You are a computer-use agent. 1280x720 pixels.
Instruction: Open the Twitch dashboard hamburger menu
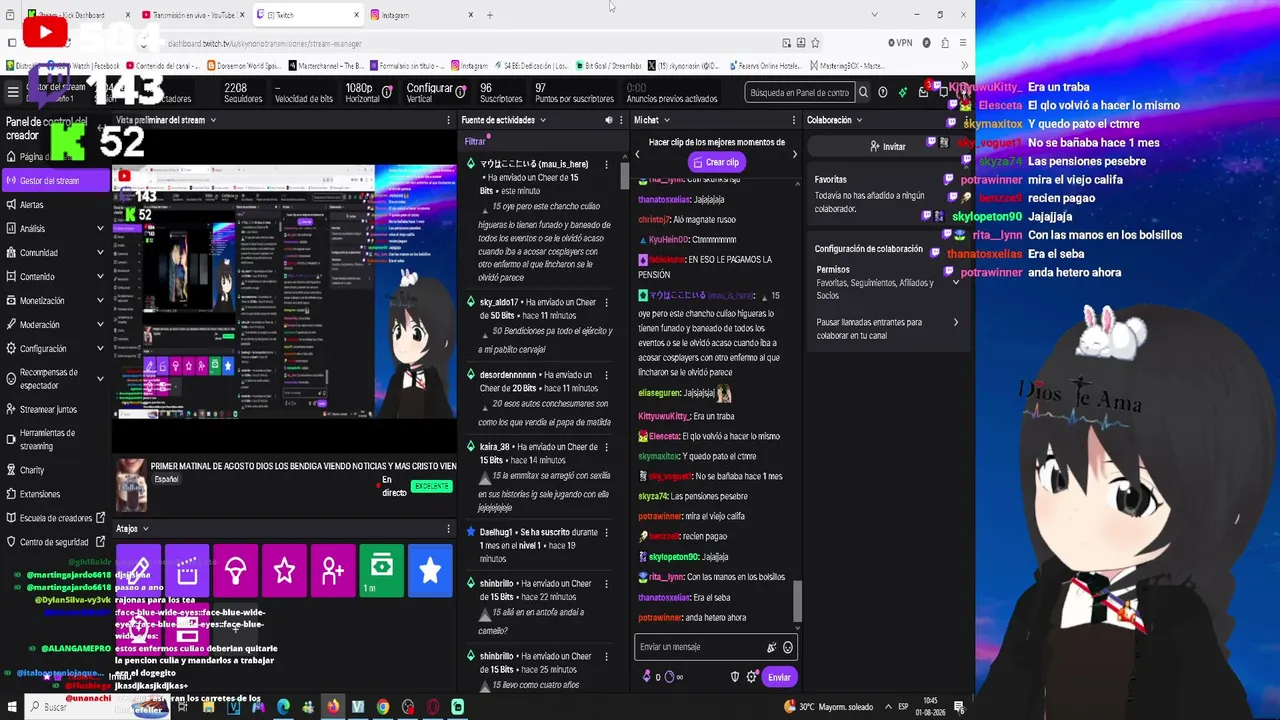pyautogui.click(x=13, y=92)
